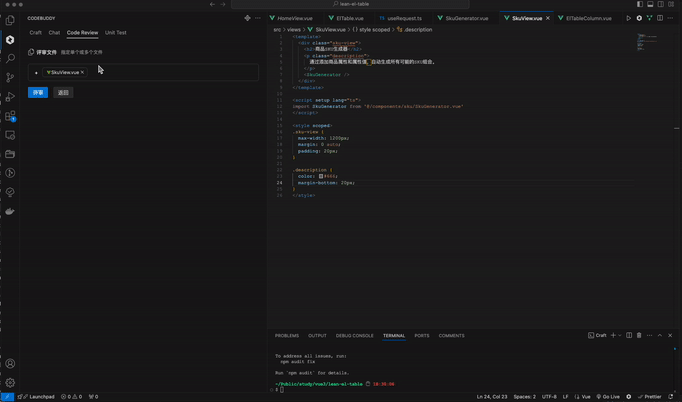
Task: Switch to PORTS panel tab
Action: point(421,335)
